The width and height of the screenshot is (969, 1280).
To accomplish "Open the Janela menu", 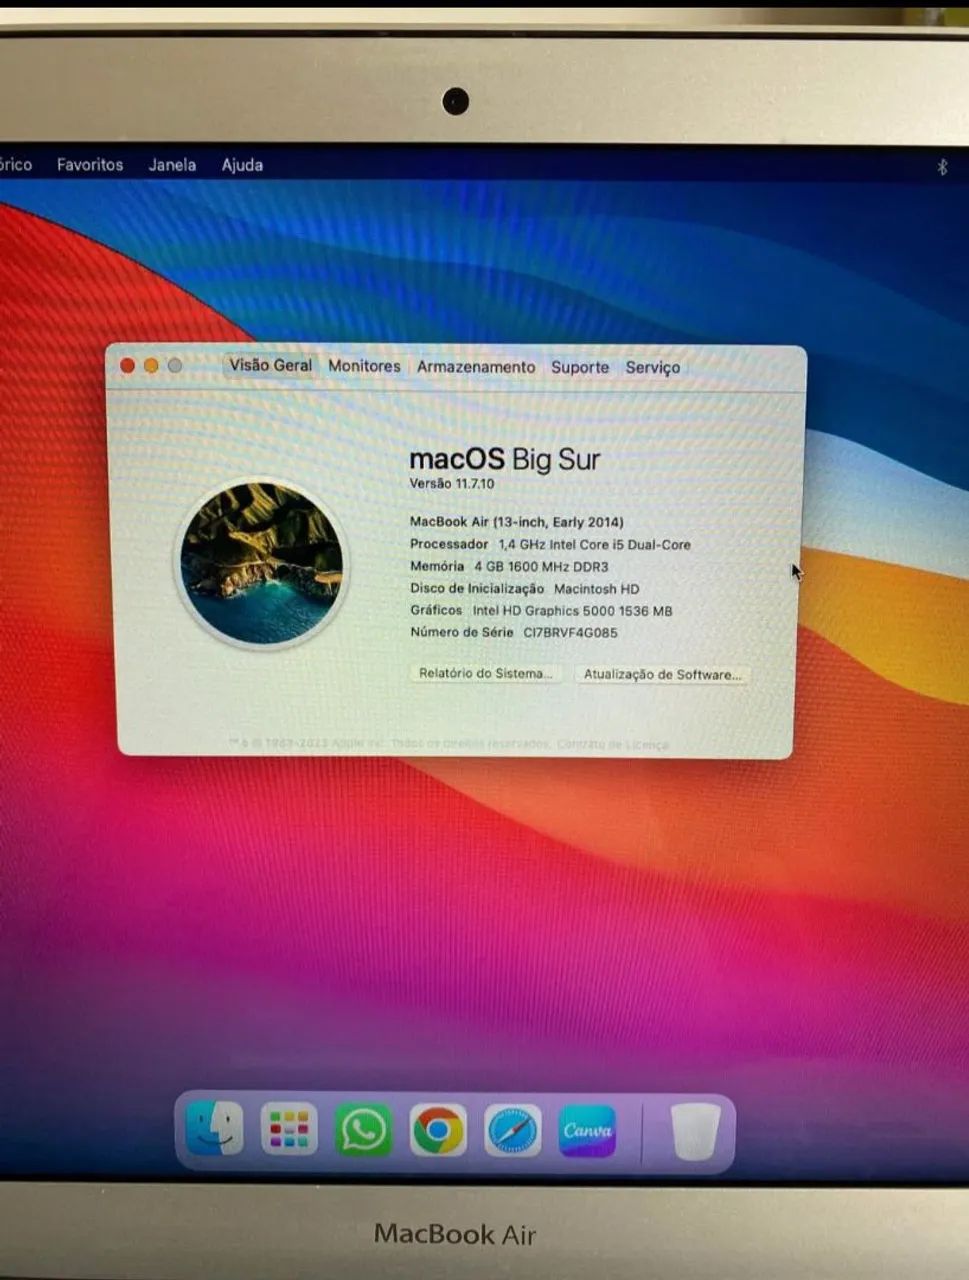I will 171,164.
